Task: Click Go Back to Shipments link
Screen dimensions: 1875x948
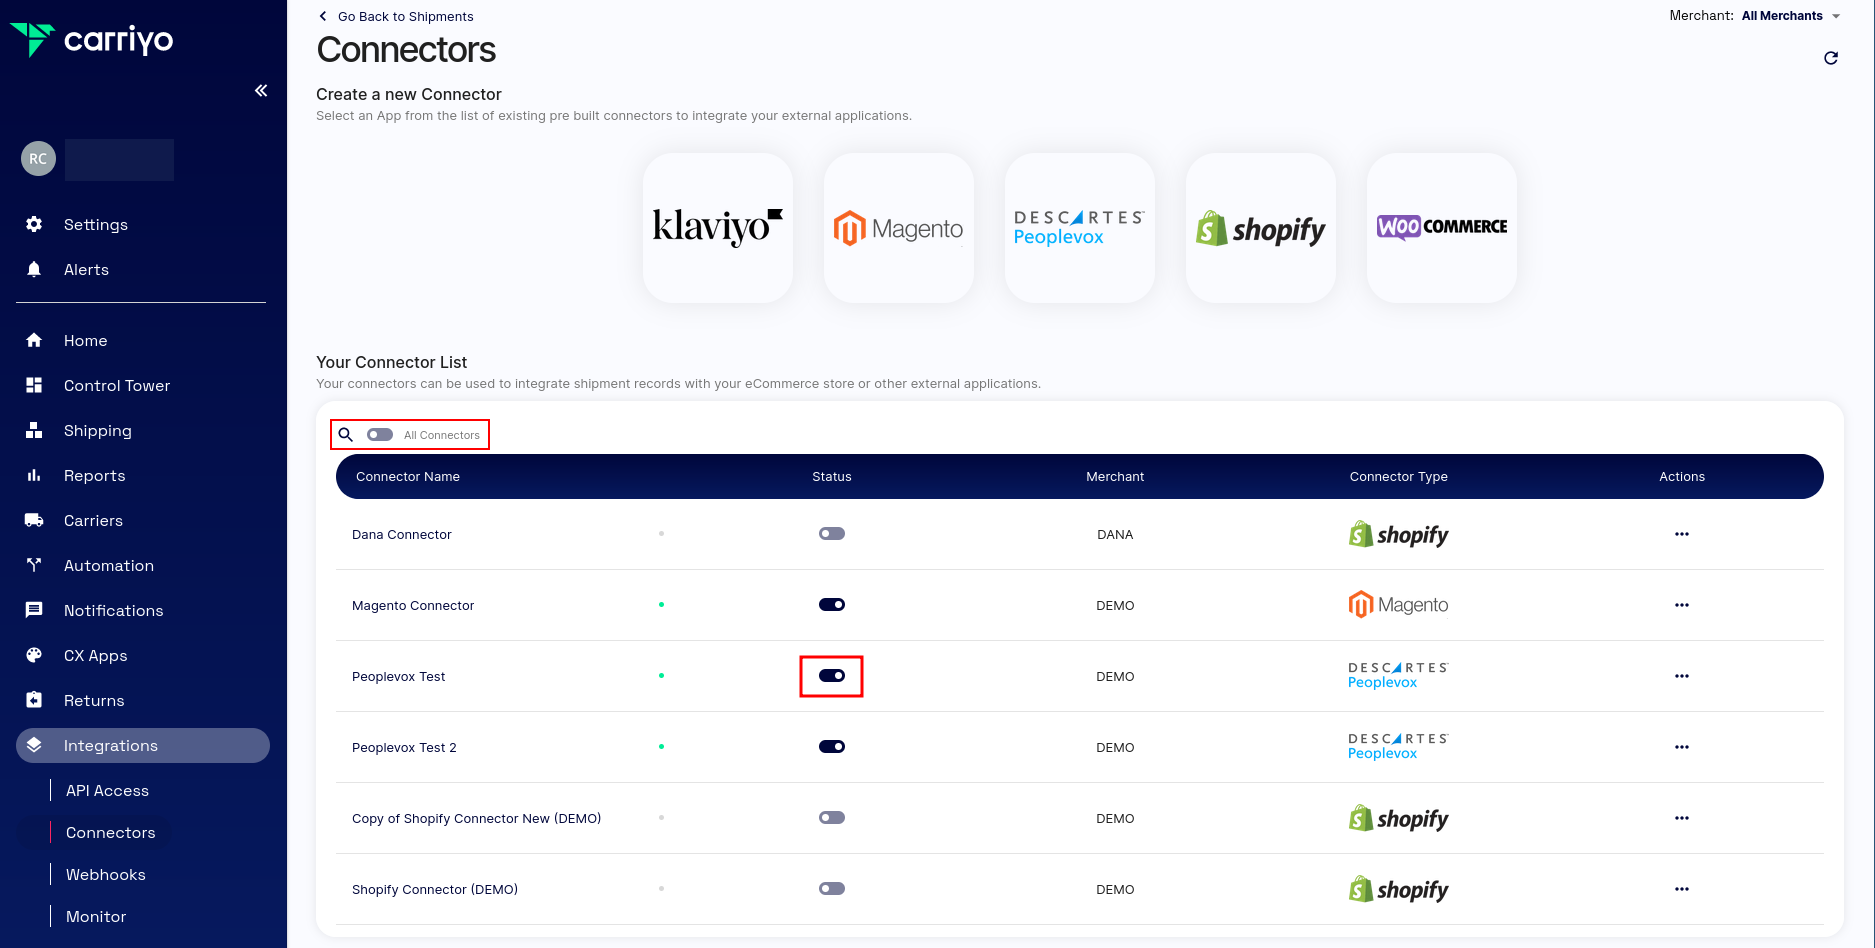Action: click(406, 16)
